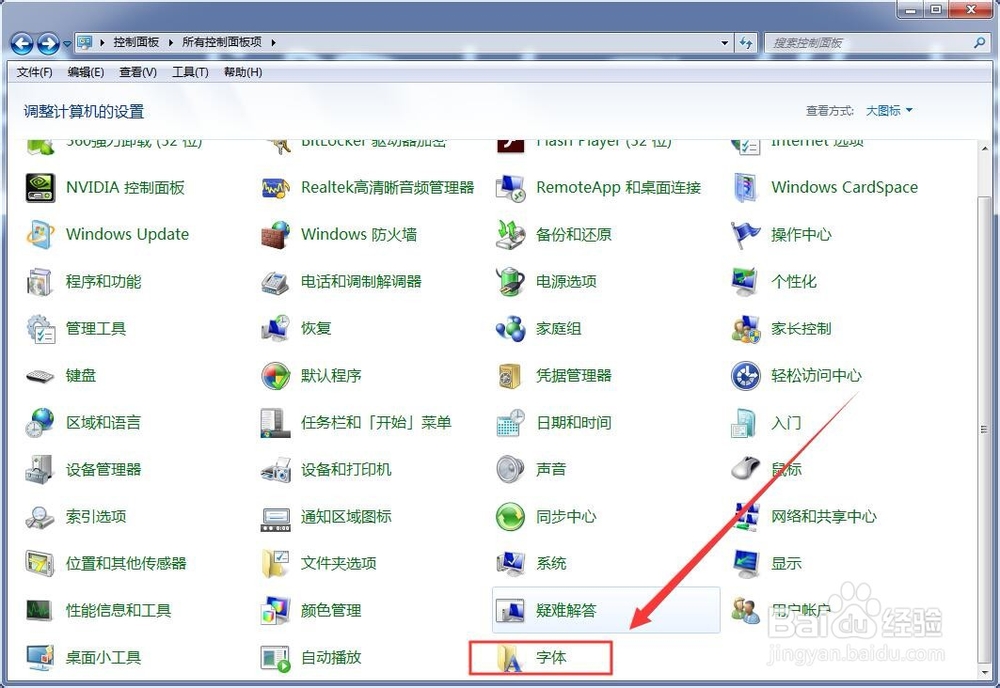Click the 电话和调制解调器 icon
The height and width of the screenshot is (688, 1000).
[276, 282]
